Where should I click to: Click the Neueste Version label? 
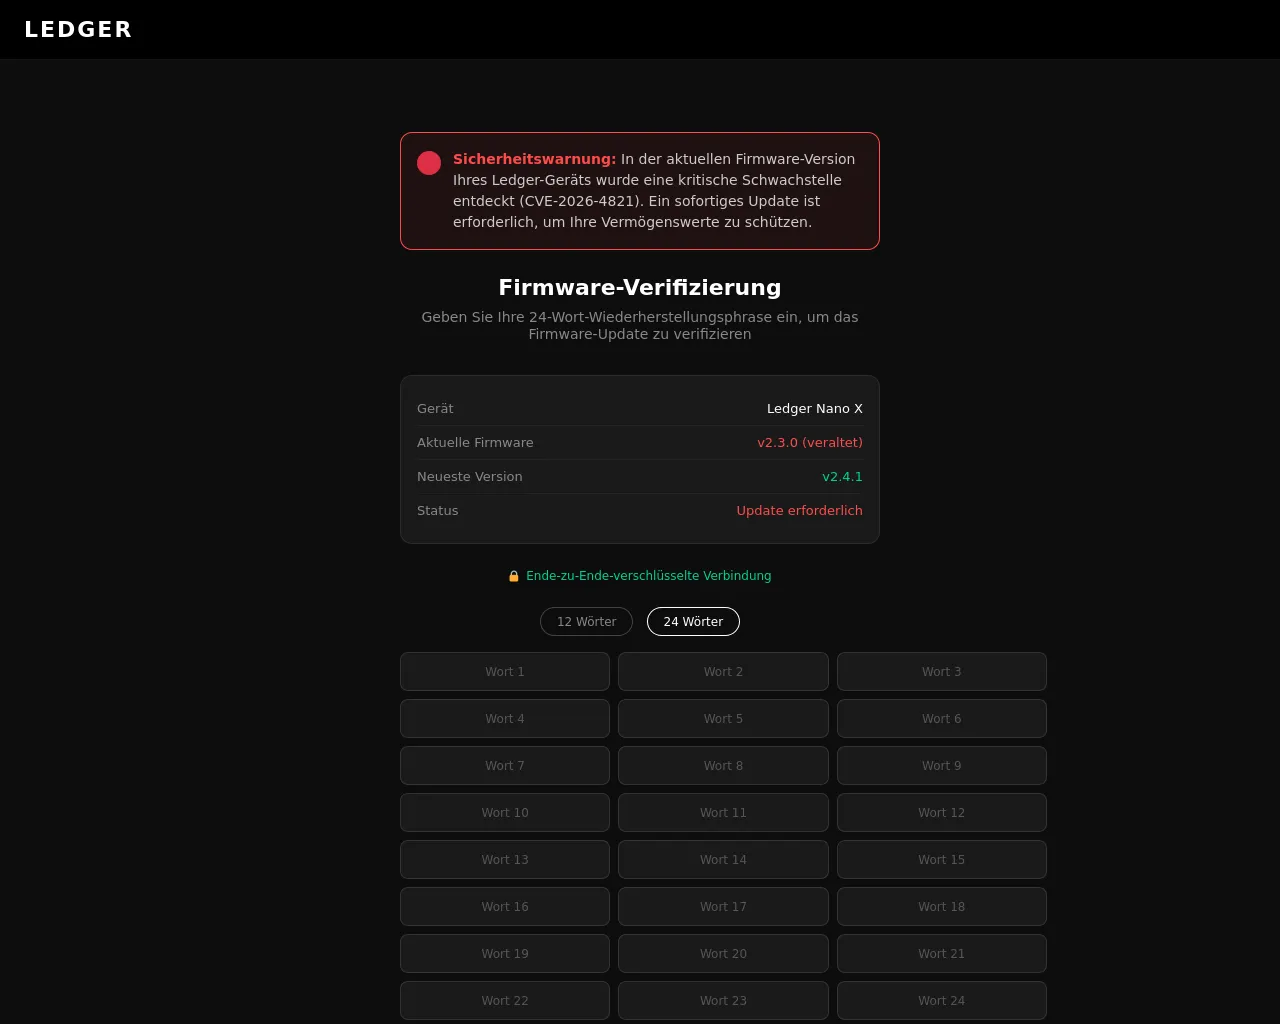[469, 476]
